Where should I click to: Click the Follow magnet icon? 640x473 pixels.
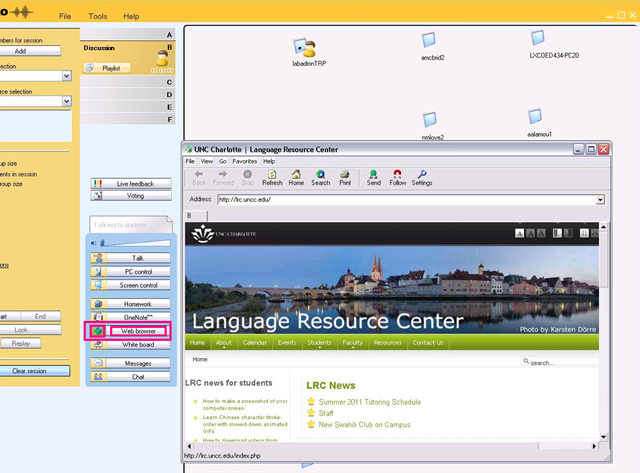pos(397,177)
